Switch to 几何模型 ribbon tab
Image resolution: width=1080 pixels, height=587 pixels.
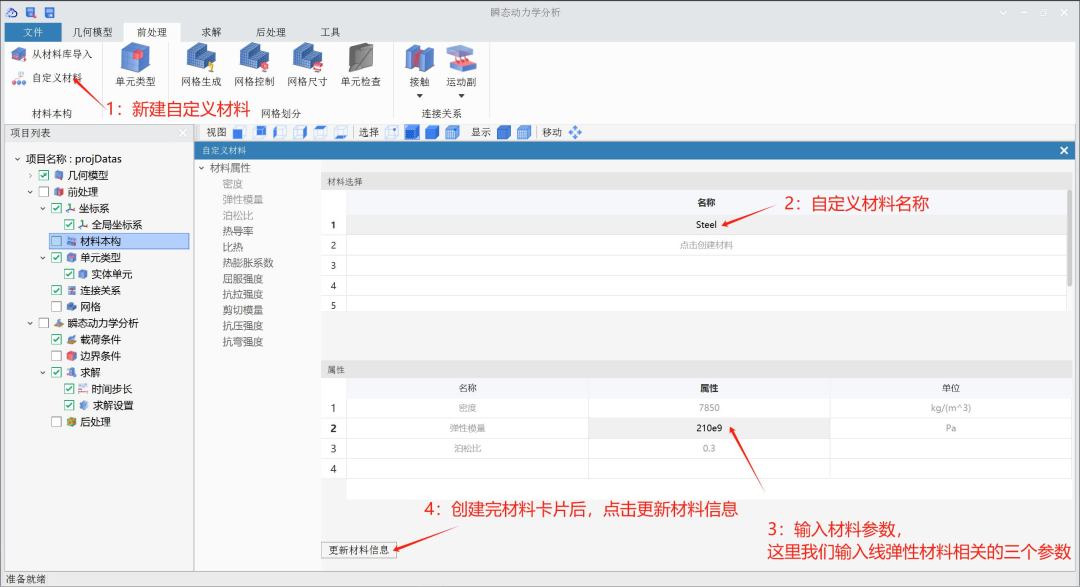[x=92, y=32]
